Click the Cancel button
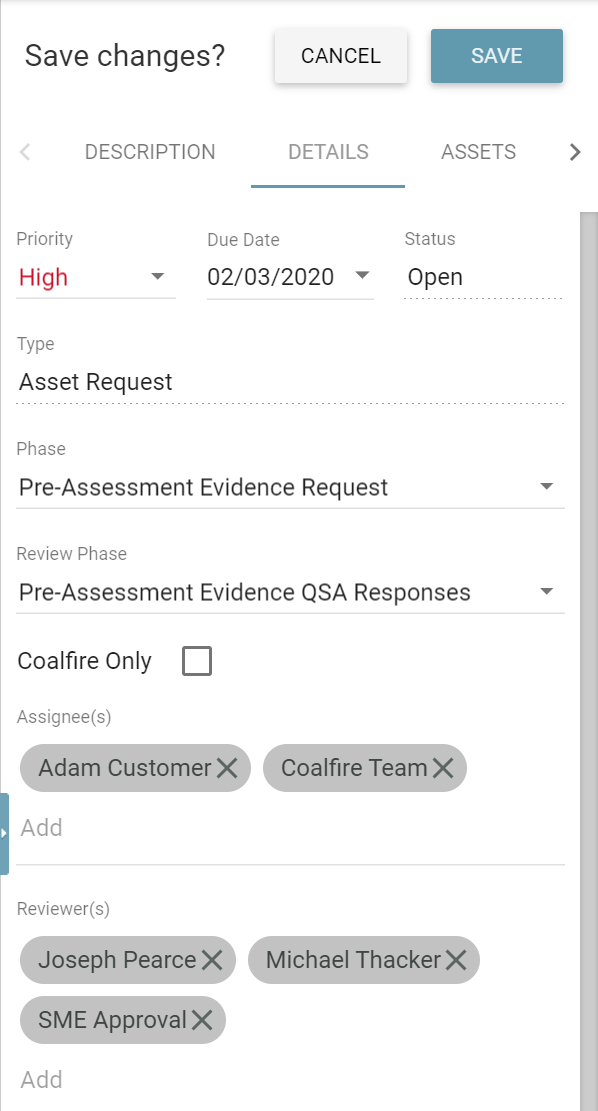 (341, 56)
